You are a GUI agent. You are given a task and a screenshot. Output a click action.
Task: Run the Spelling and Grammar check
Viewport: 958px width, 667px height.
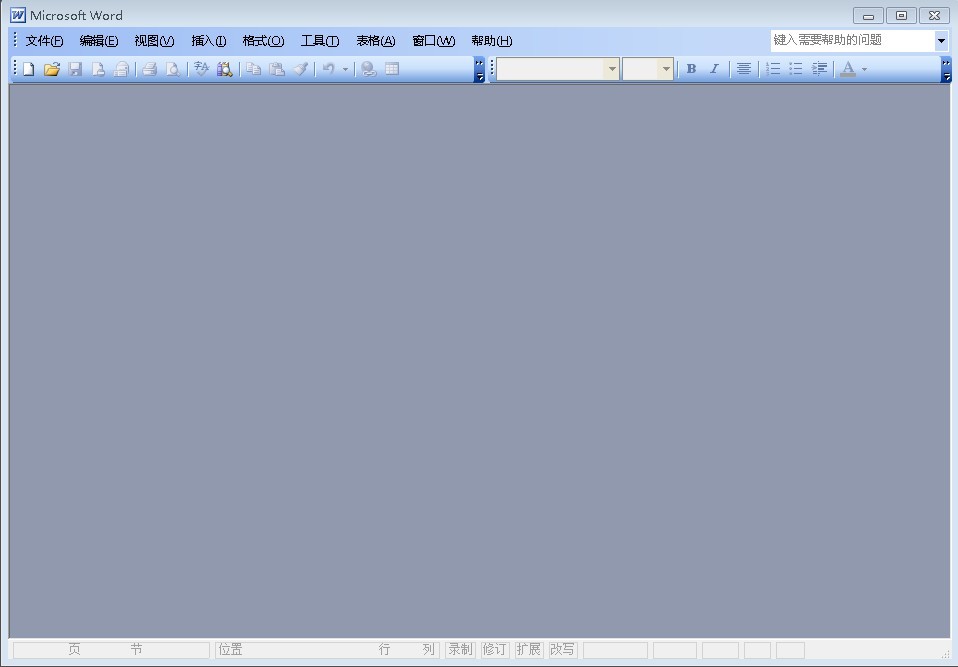(x=201, y=69)
